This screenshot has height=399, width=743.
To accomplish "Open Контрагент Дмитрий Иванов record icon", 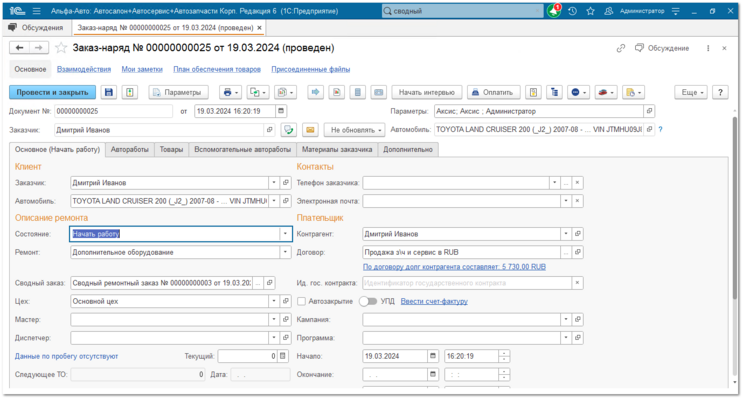I will [577, 234].
